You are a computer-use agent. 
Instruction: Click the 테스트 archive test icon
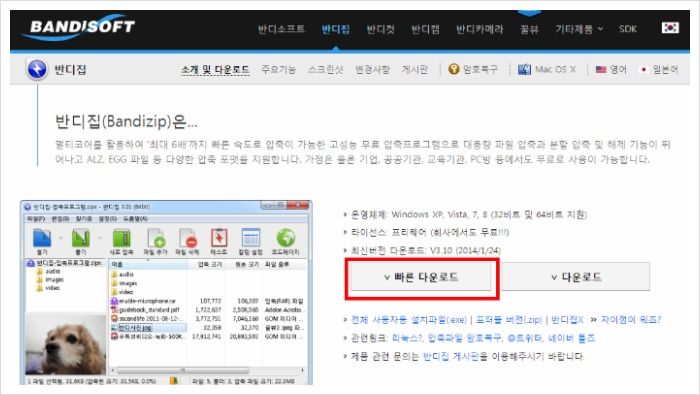[219, 238]
